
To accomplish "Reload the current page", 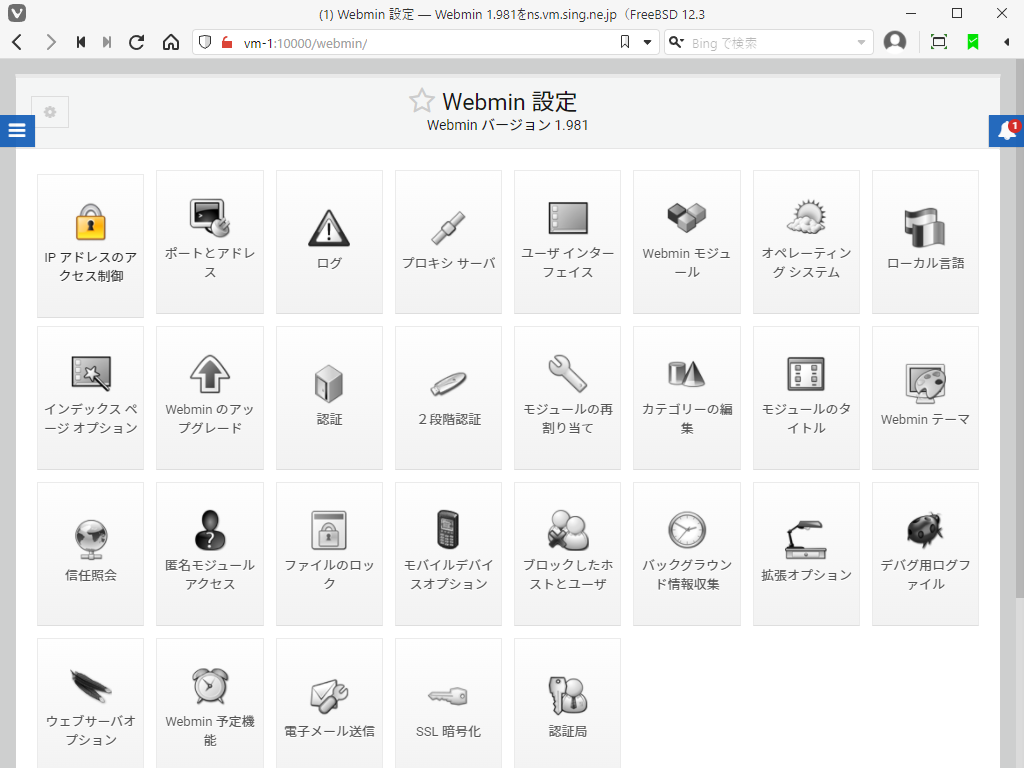I will (136, 42).
